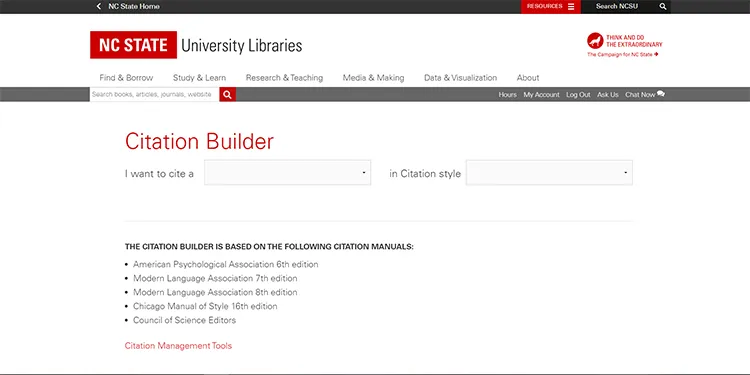Click 'Modern Language Association 8th edition' text
Image resolution: width=750 pixels, height=375 pixels.
[x=215, y=292]
